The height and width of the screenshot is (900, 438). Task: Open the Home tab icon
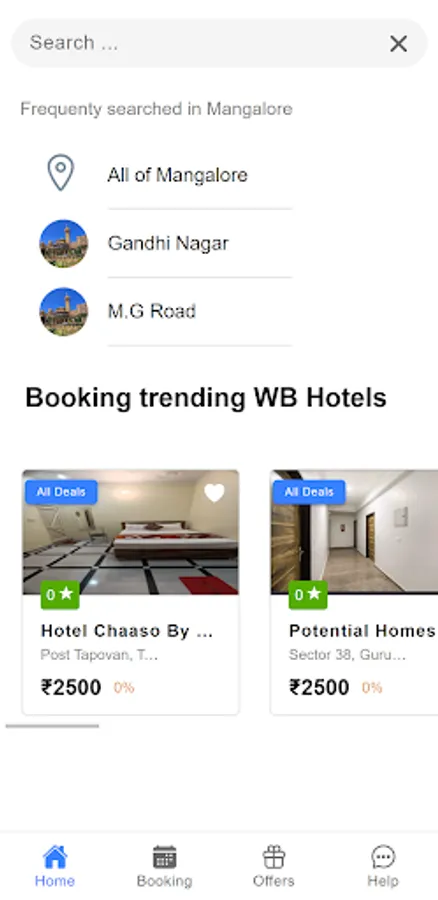[55, 857]
